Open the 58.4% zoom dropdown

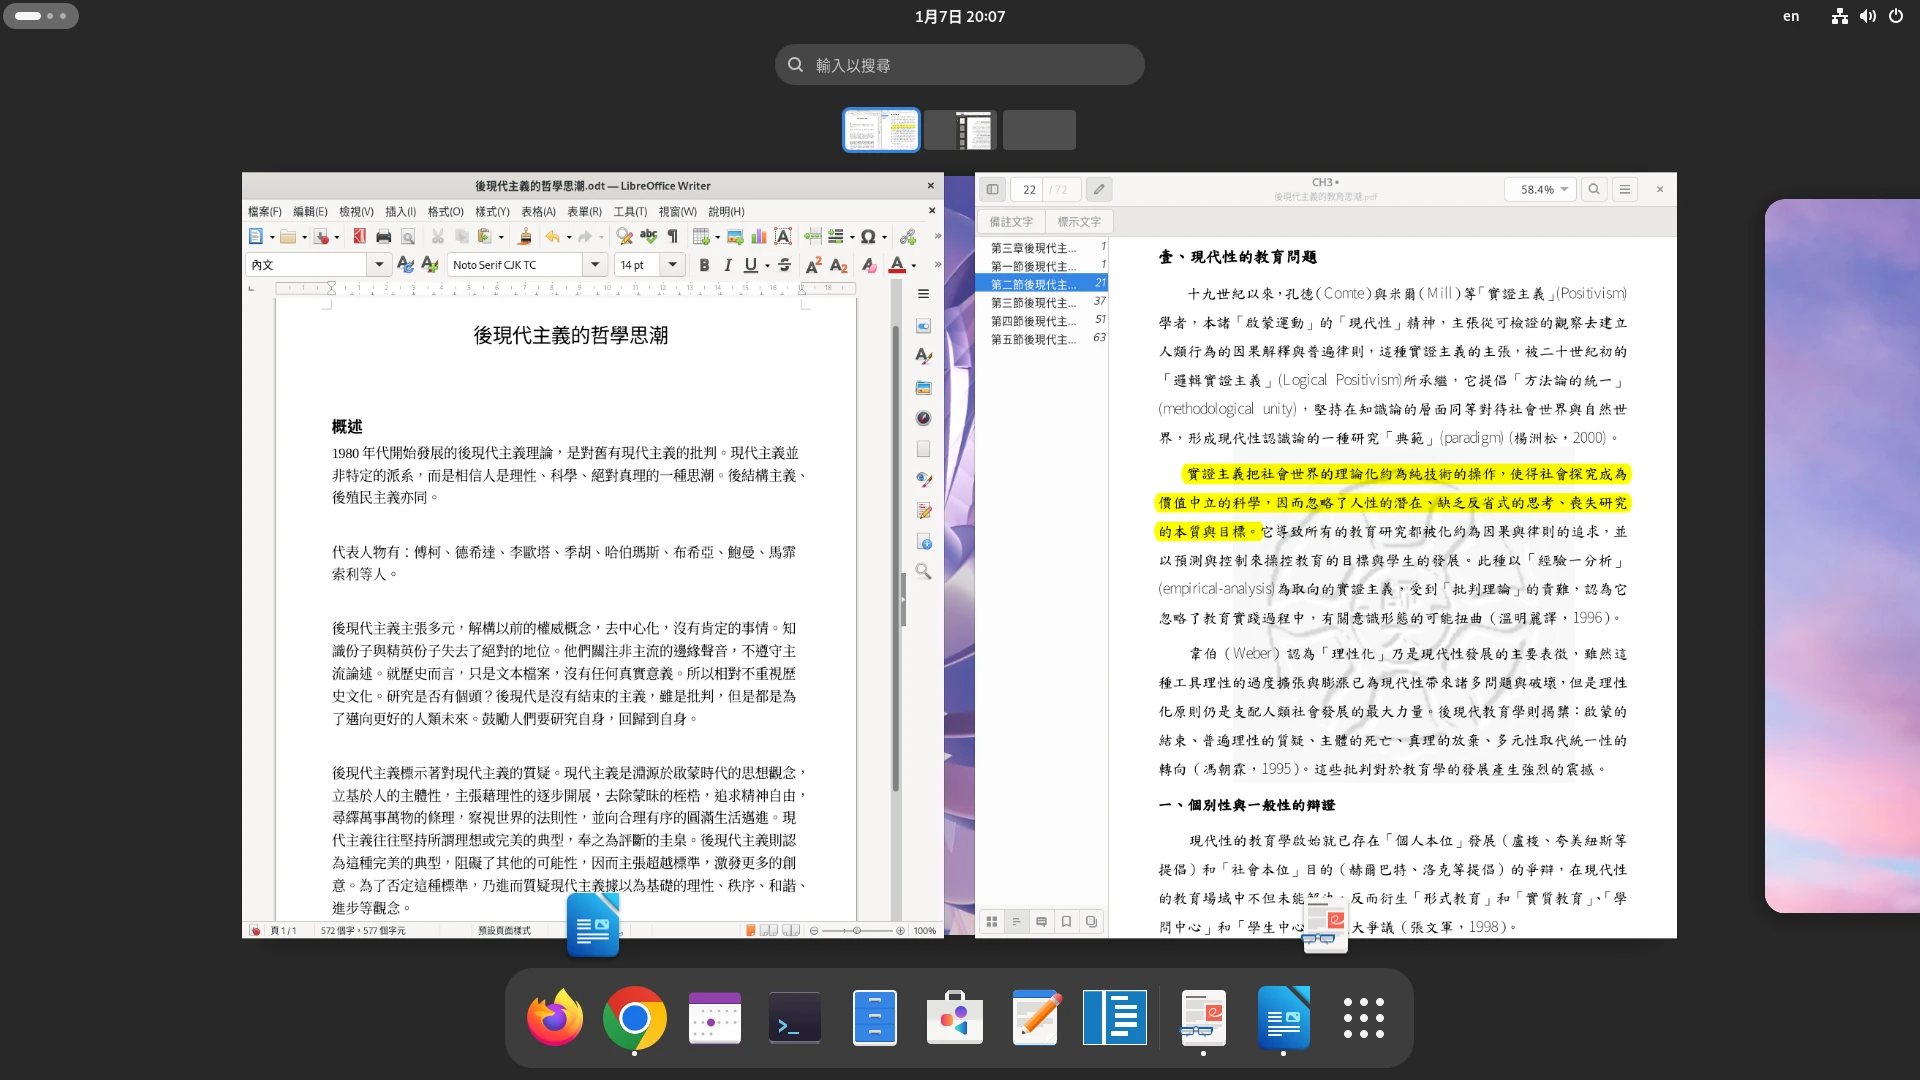point(1540,189)
